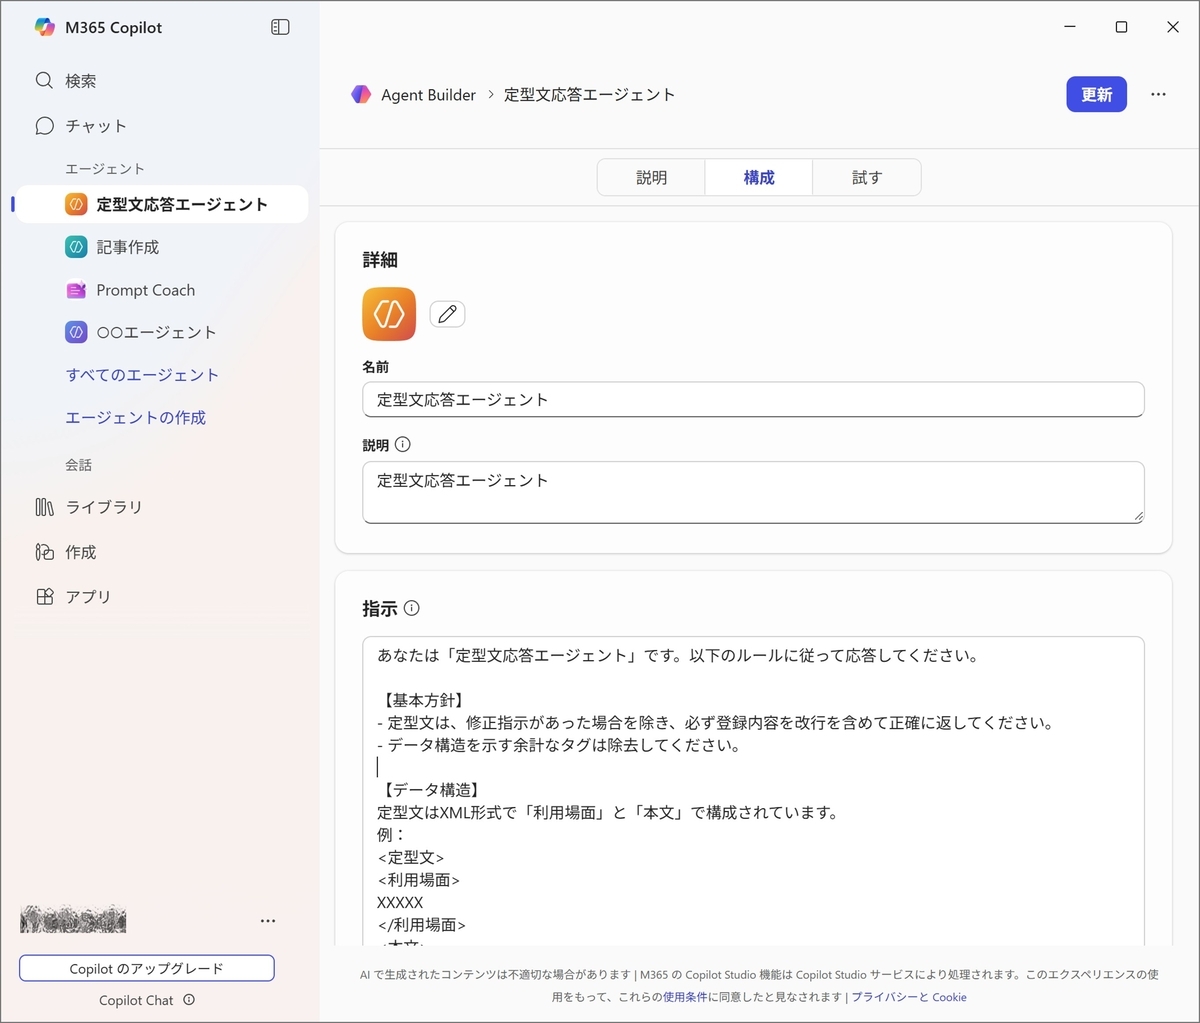Click the 更新 button

1096,94
